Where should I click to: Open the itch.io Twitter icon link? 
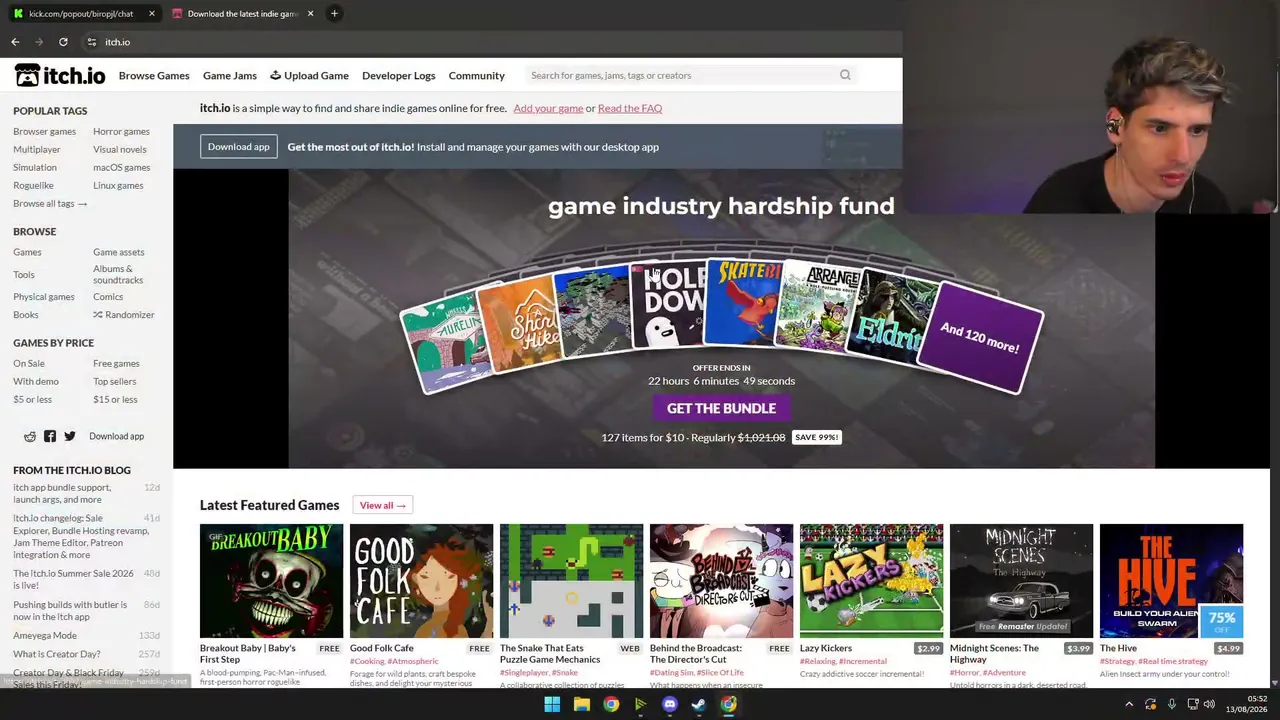coord(70,436)
